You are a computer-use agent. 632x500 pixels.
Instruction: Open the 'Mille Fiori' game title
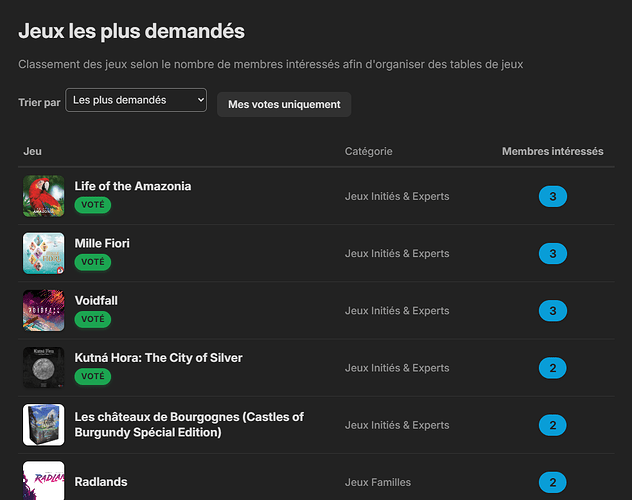[102, 243]
